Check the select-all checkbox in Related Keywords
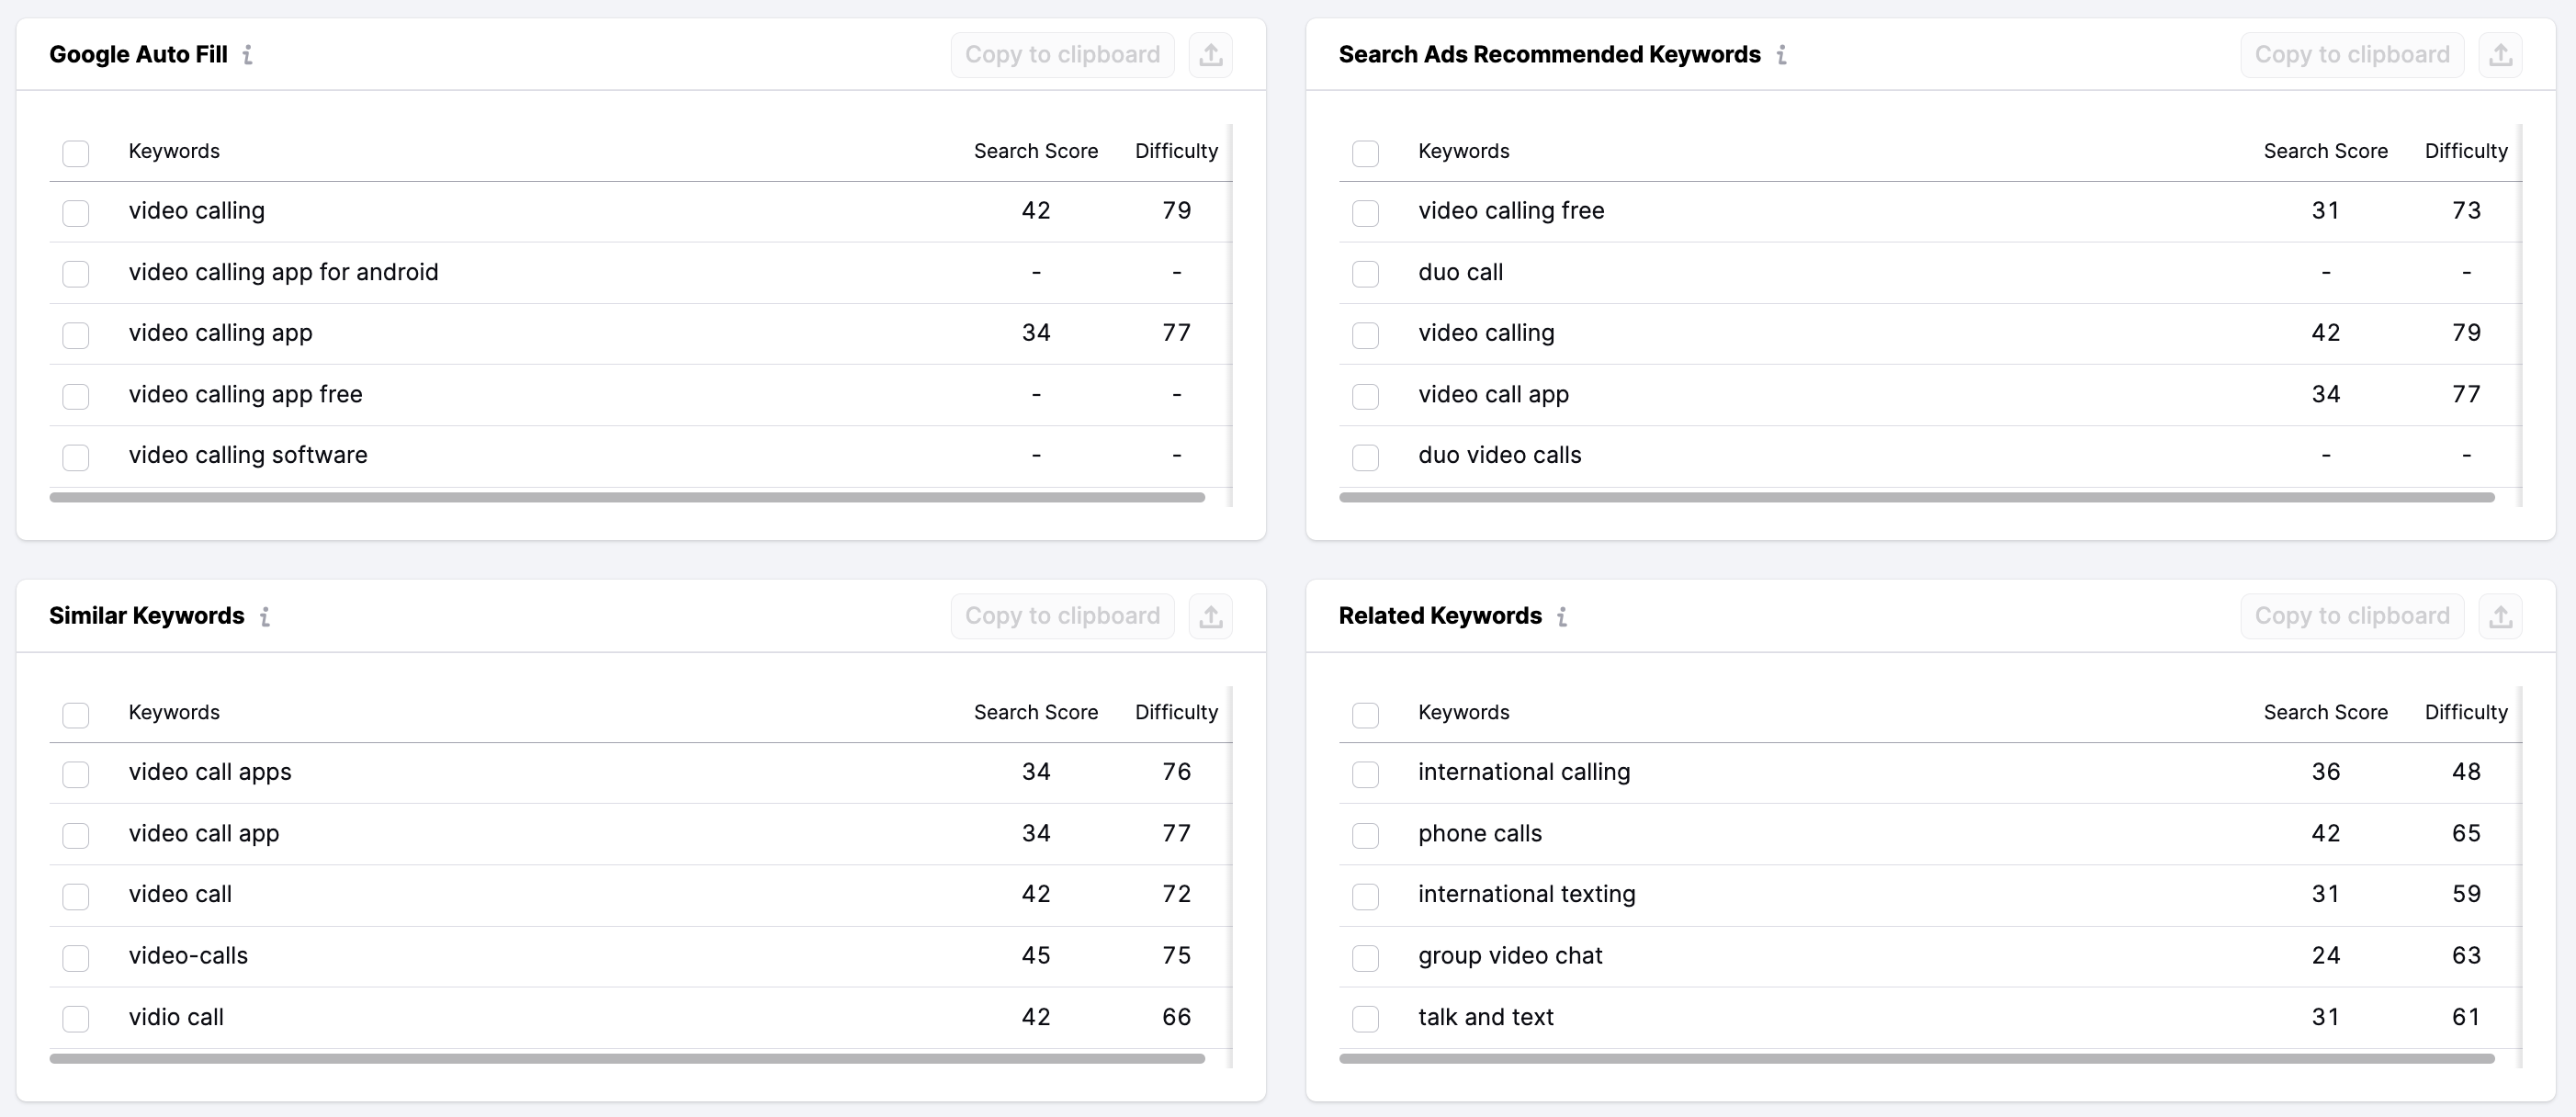 [x=1366, y=715]
